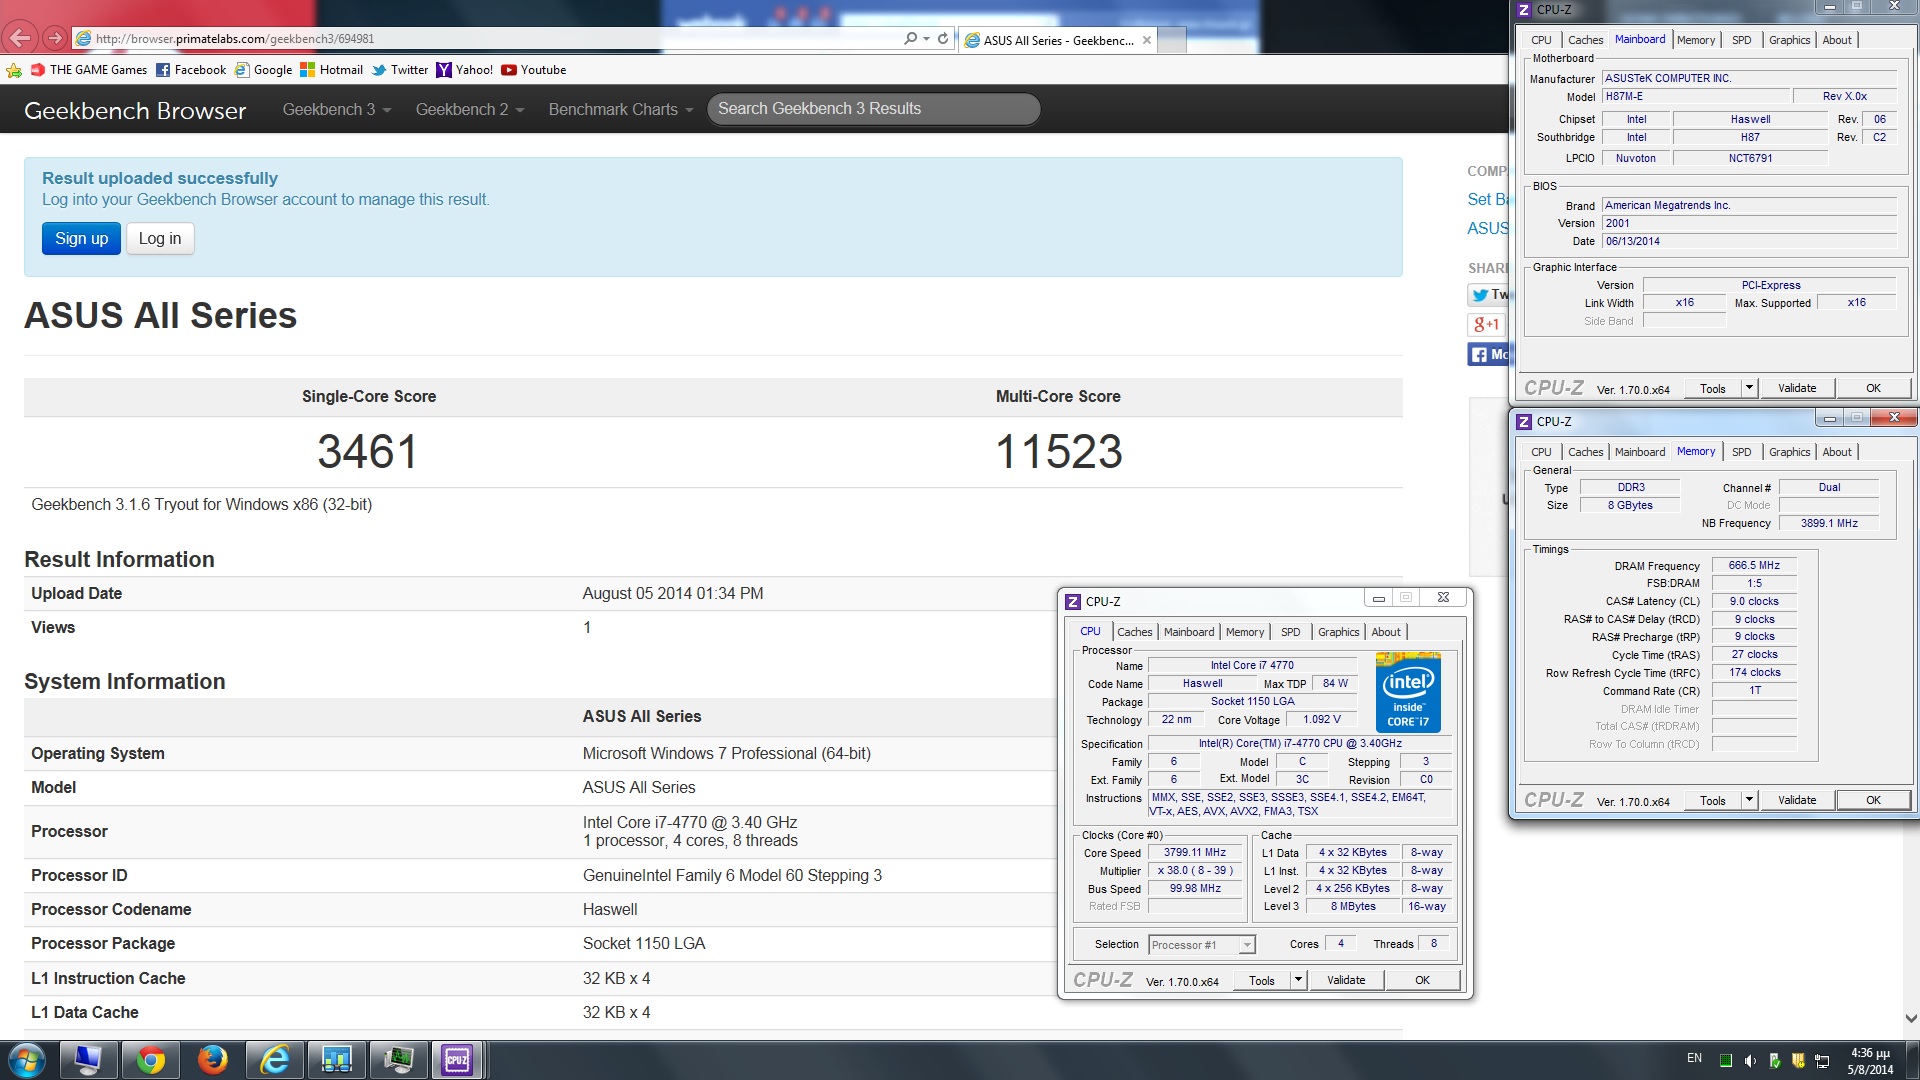Click the Core Speed value 3799.11 MHz

(1194, 853)
